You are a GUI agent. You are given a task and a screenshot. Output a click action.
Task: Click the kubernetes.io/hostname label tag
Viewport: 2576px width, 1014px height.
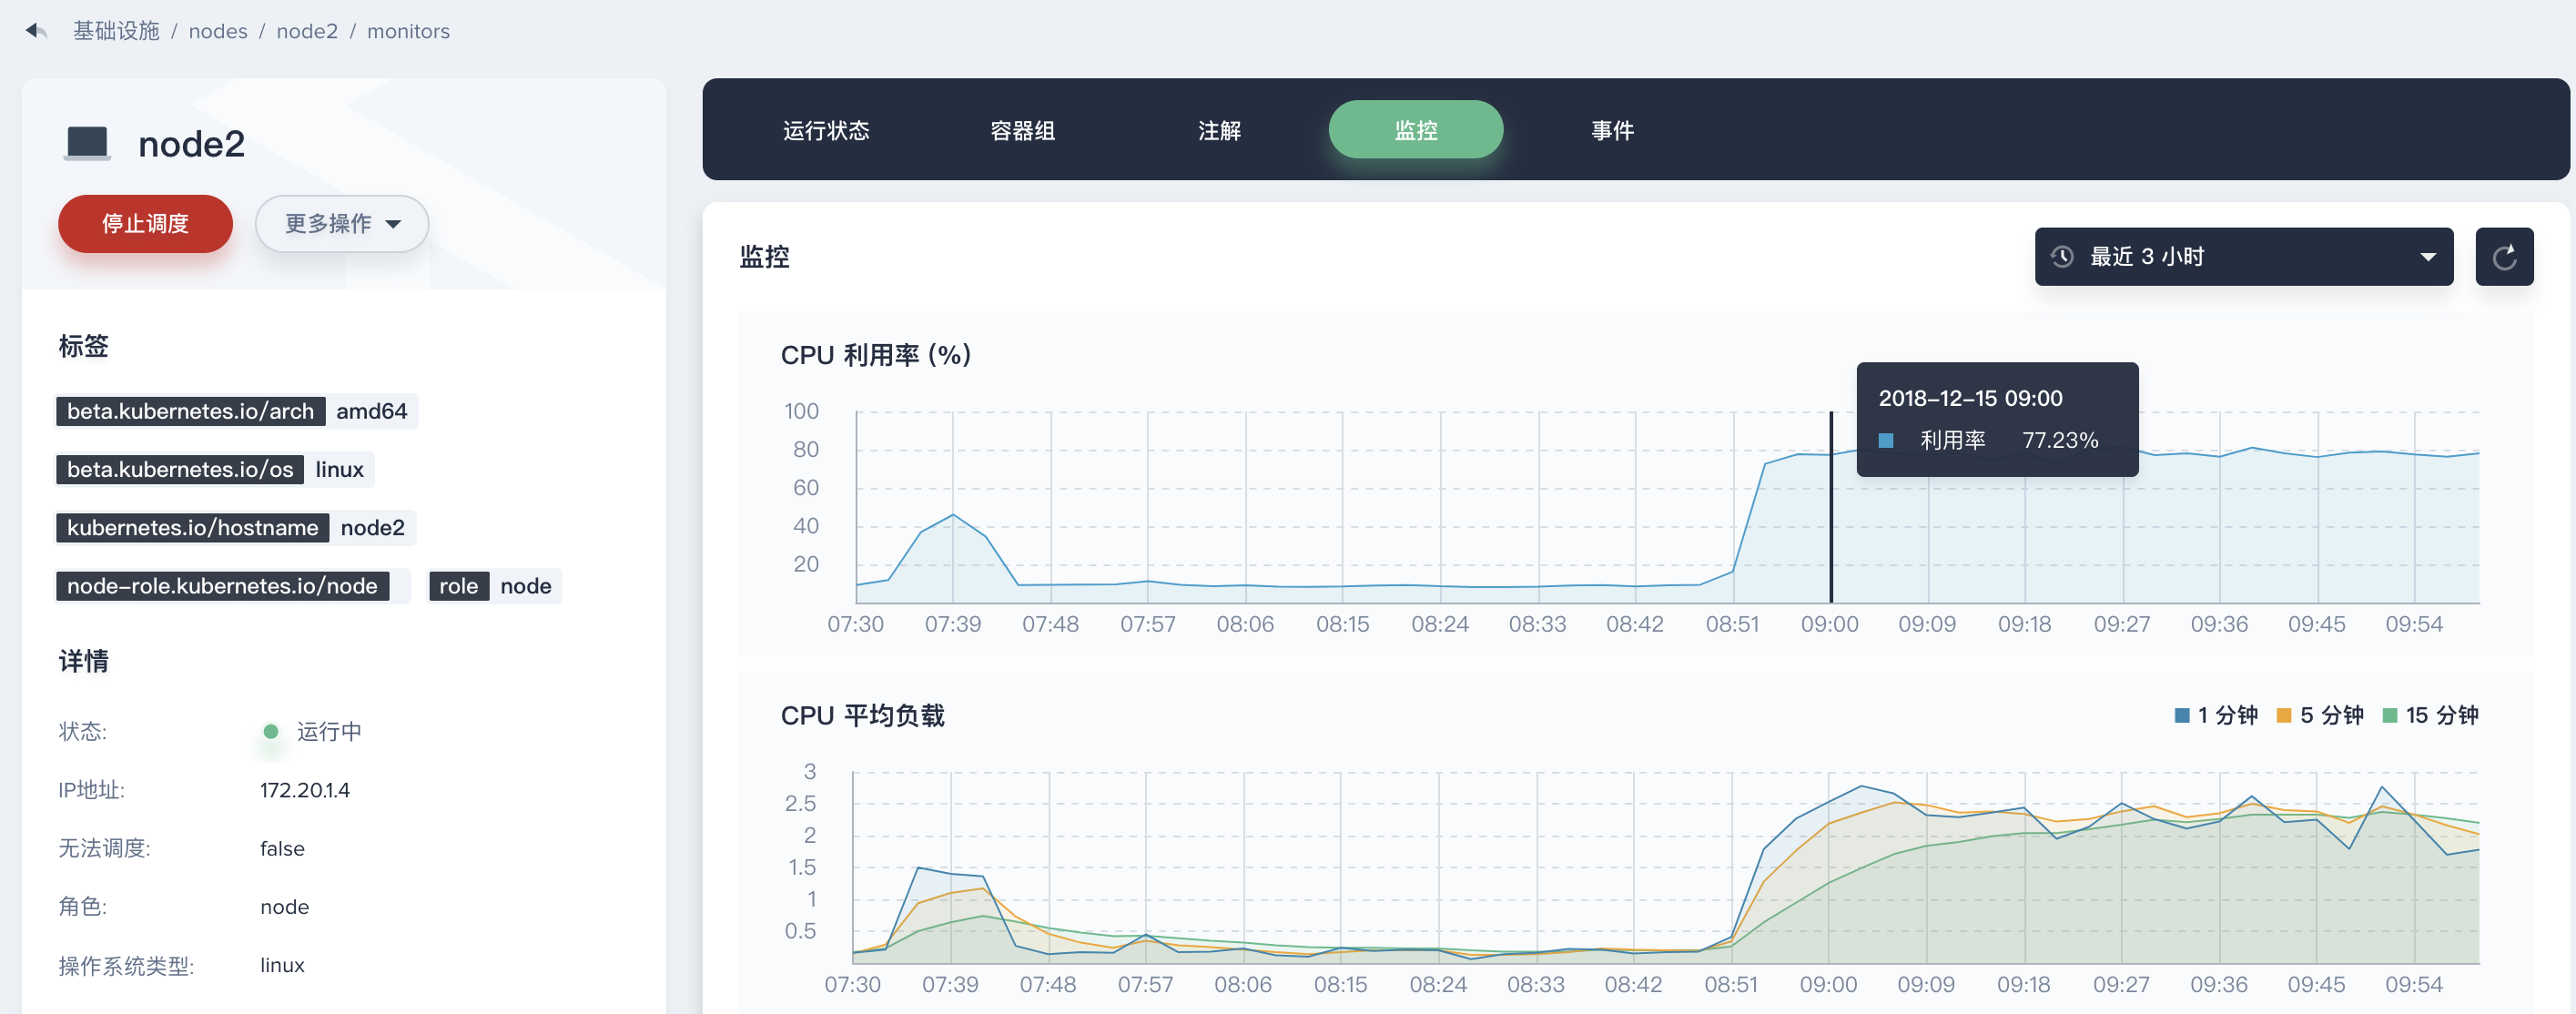[x=192, y=527]
